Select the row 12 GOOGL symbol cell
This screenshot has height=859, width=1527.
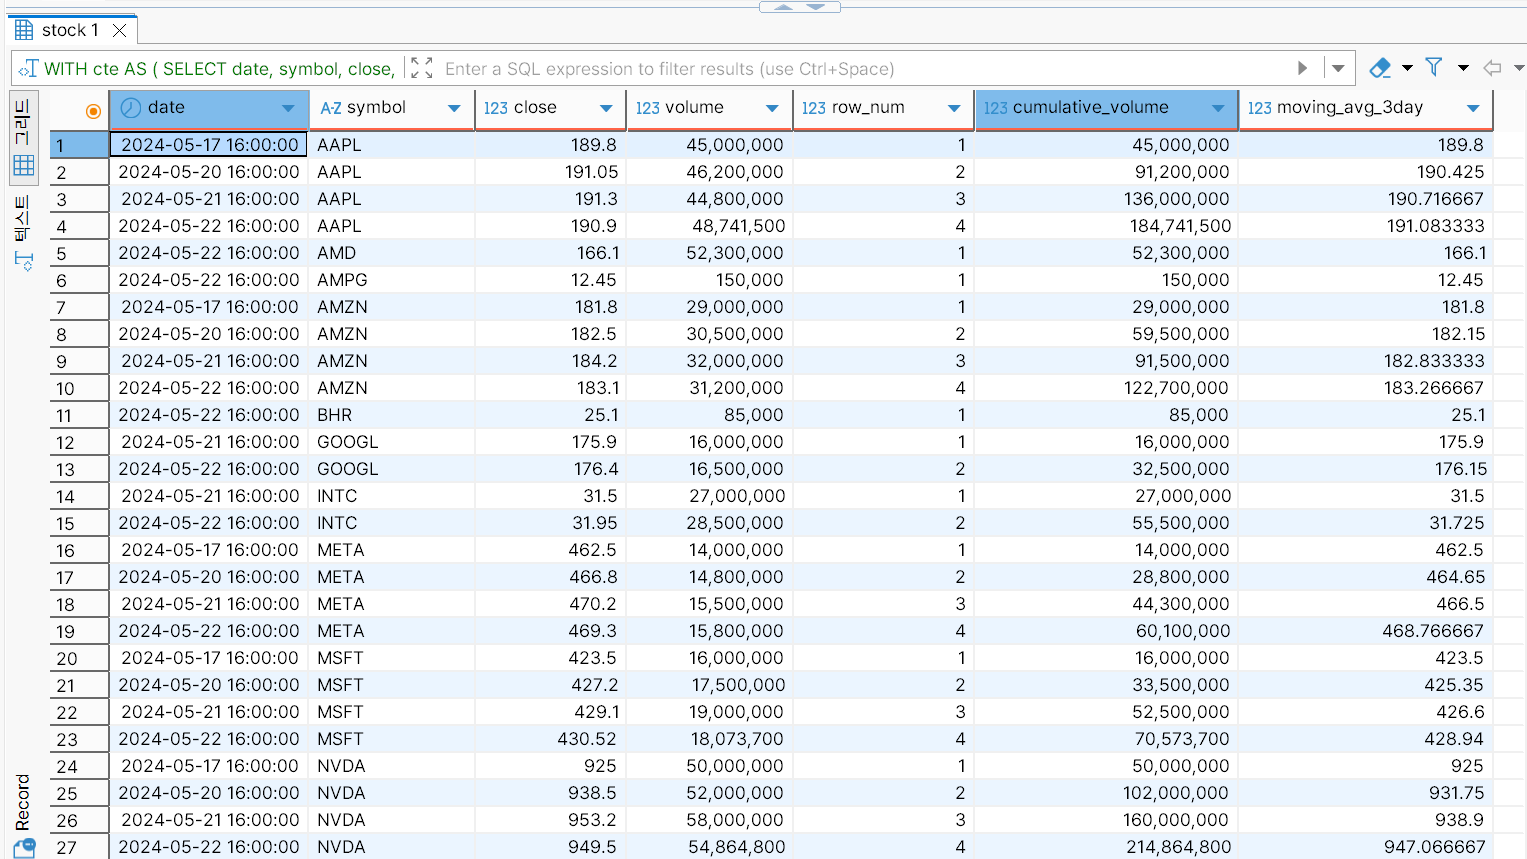390,442
